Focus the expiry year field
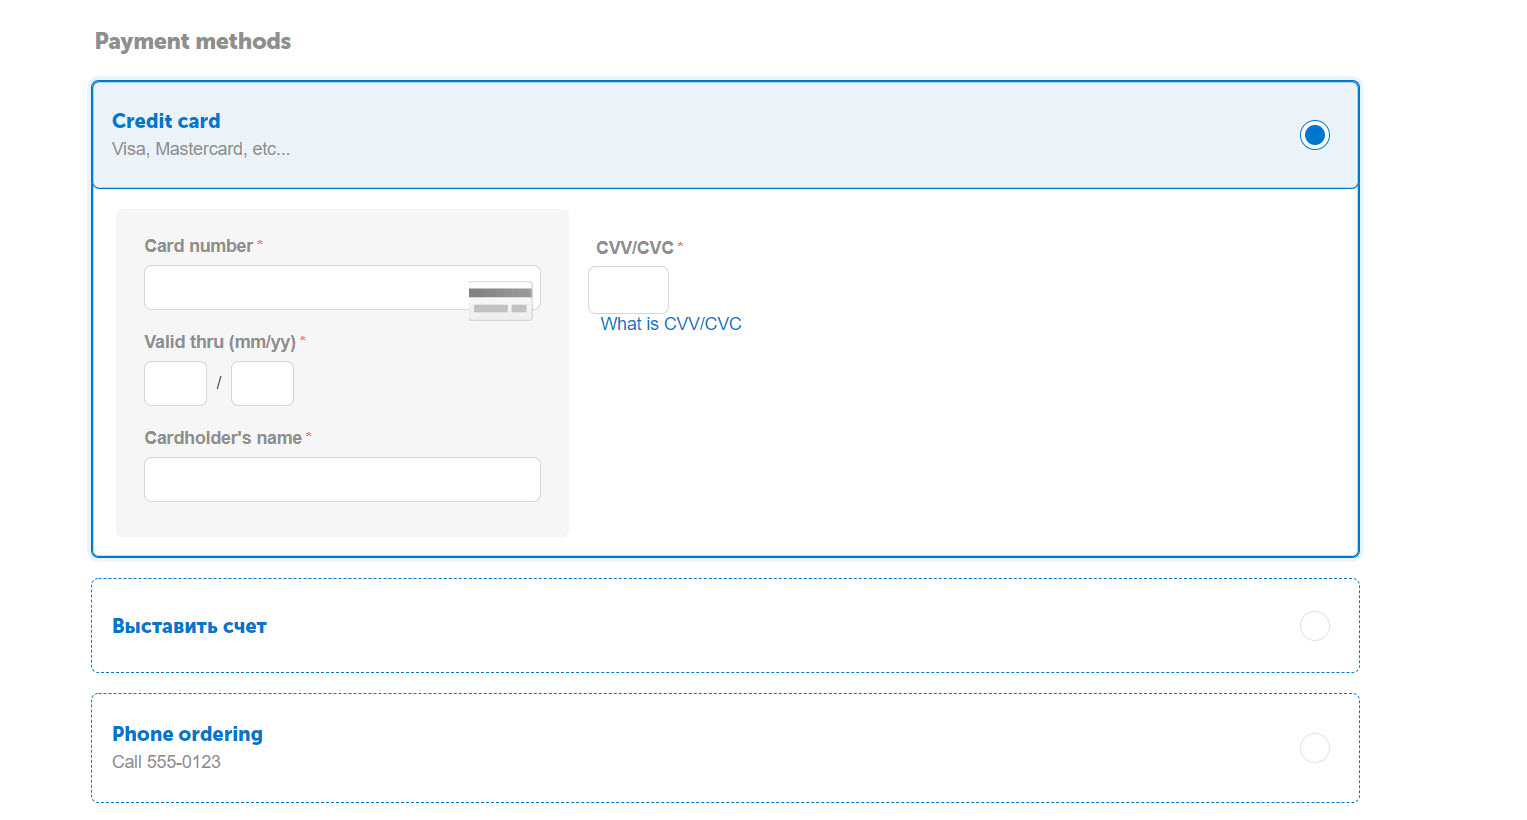The width and height of the screenshot is (1527, 820). point(262,384)
